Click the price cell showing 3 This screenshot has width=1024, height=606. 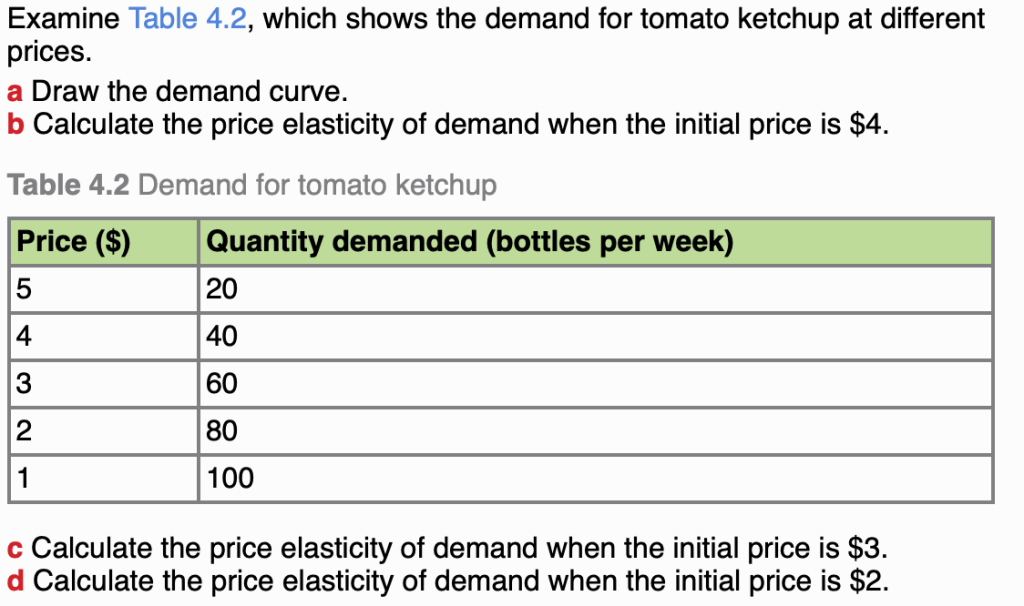tap(25, 384)
